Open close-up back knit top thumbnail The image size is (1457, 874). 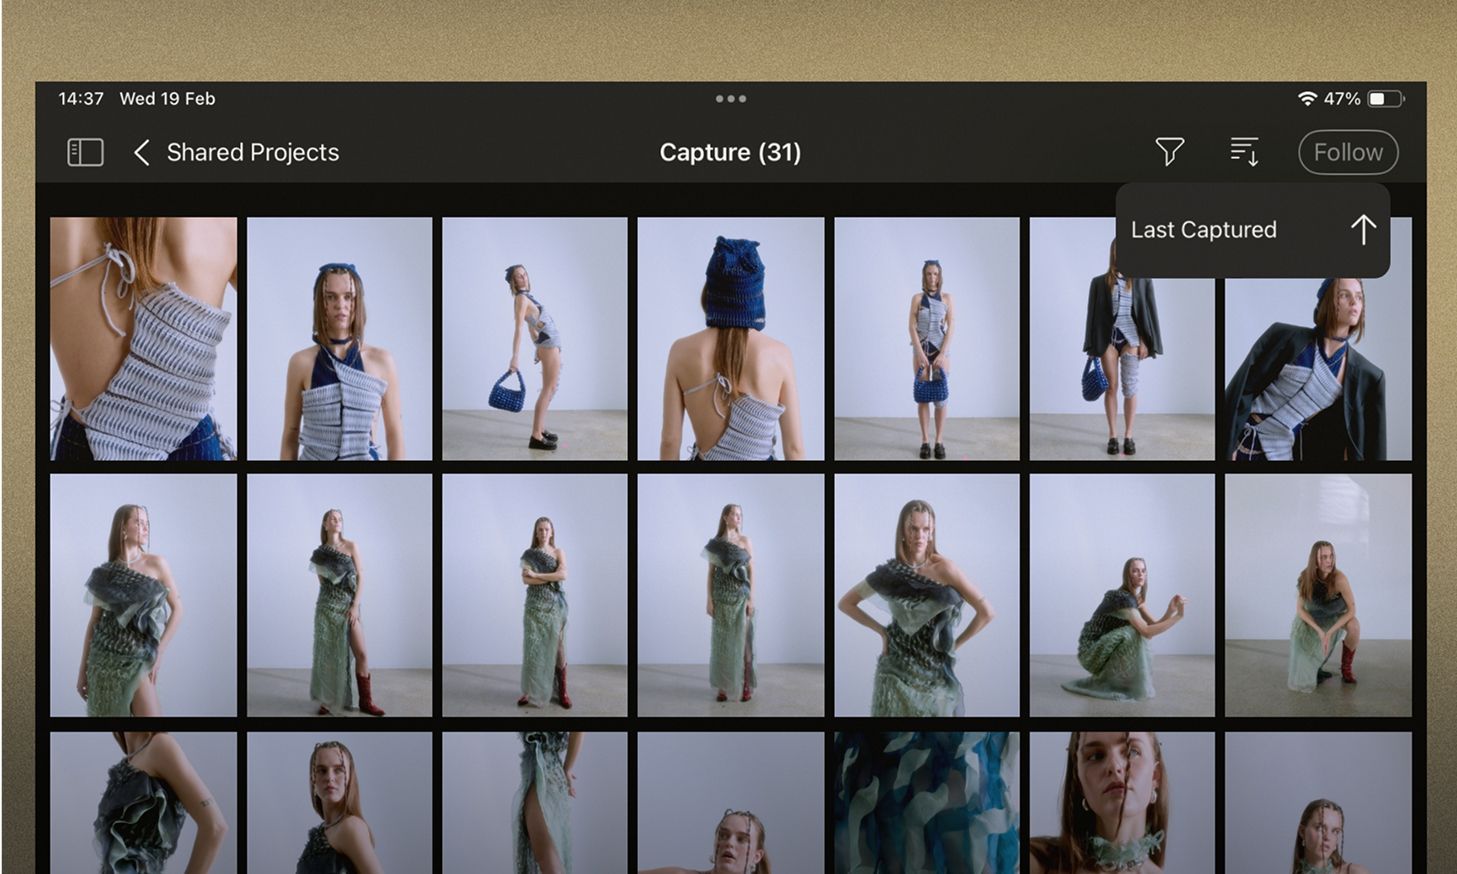tap(143, 338)
